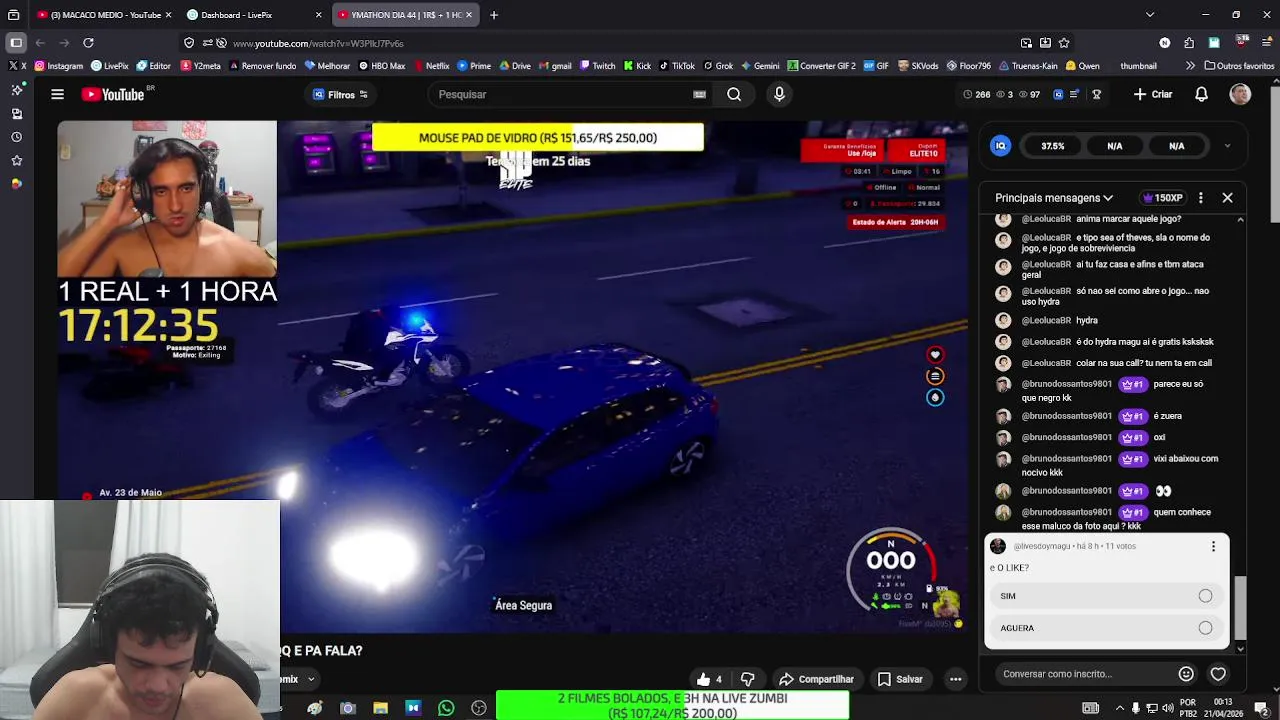Open the emoji picker in chat
Screen dimensions: 1280x720
click(1186, 674)
